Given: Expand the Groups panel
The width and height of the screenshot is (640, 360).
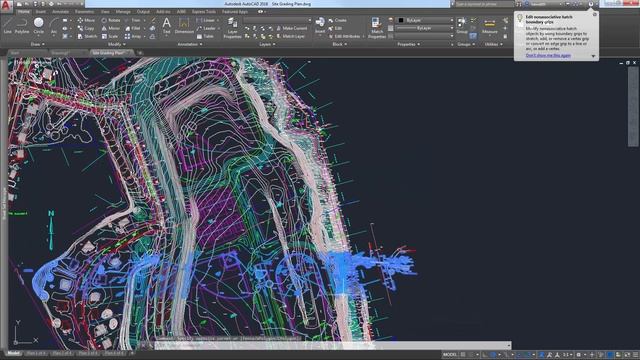Looking at the screenshot, I should 465,44.
